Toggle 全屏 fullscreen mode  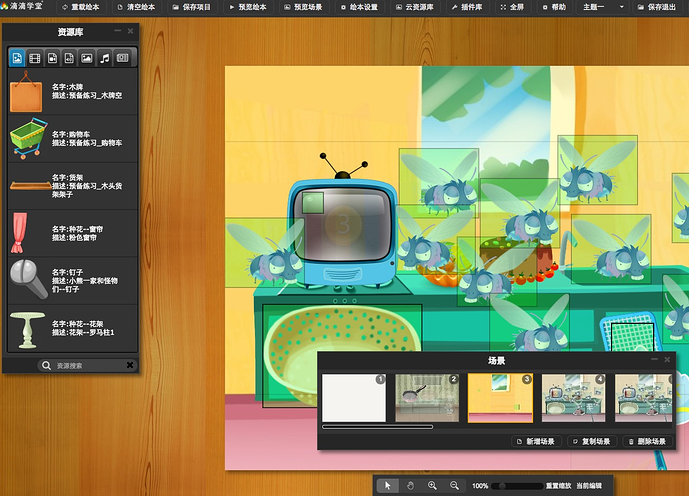tap(512, 7)
